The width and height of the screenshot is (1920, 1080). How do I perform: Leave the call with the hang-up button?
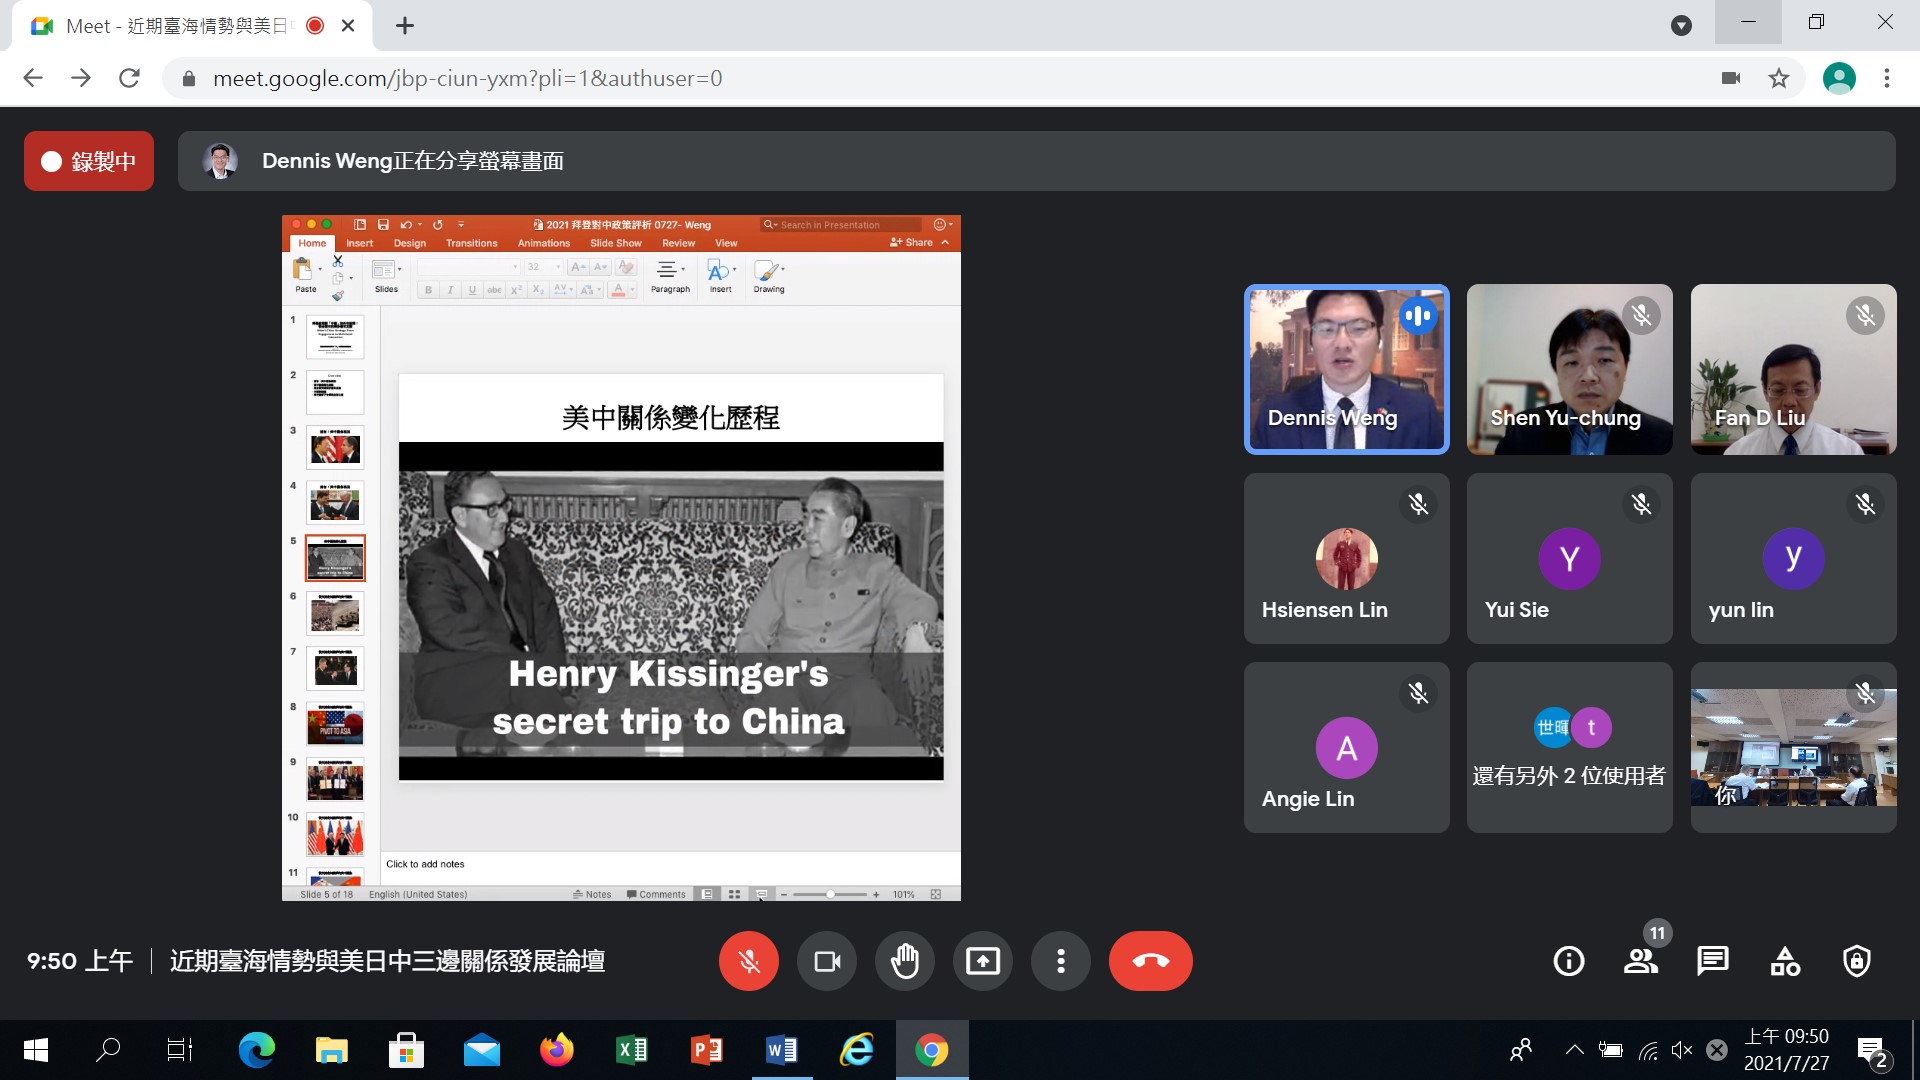point(1150,961)
